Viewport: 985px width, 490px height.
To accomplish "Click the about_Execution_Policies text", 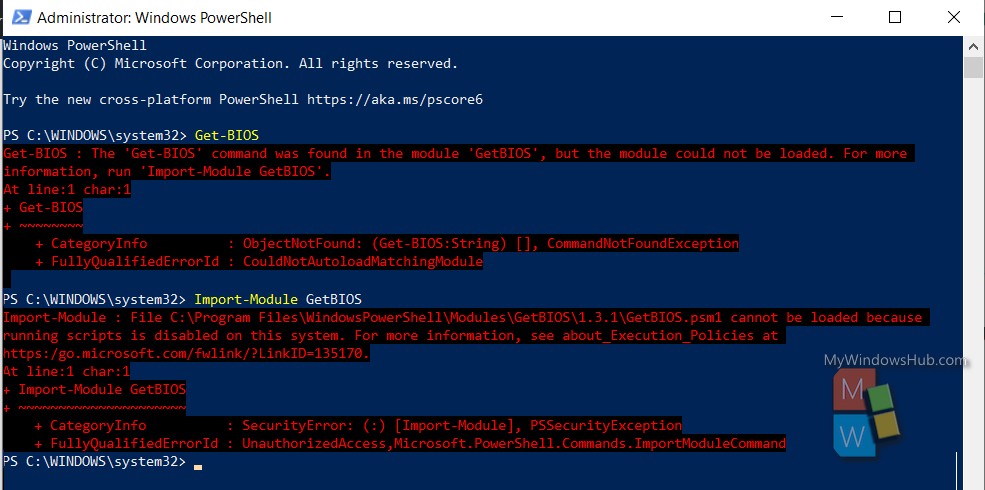I will click(658, 335).
